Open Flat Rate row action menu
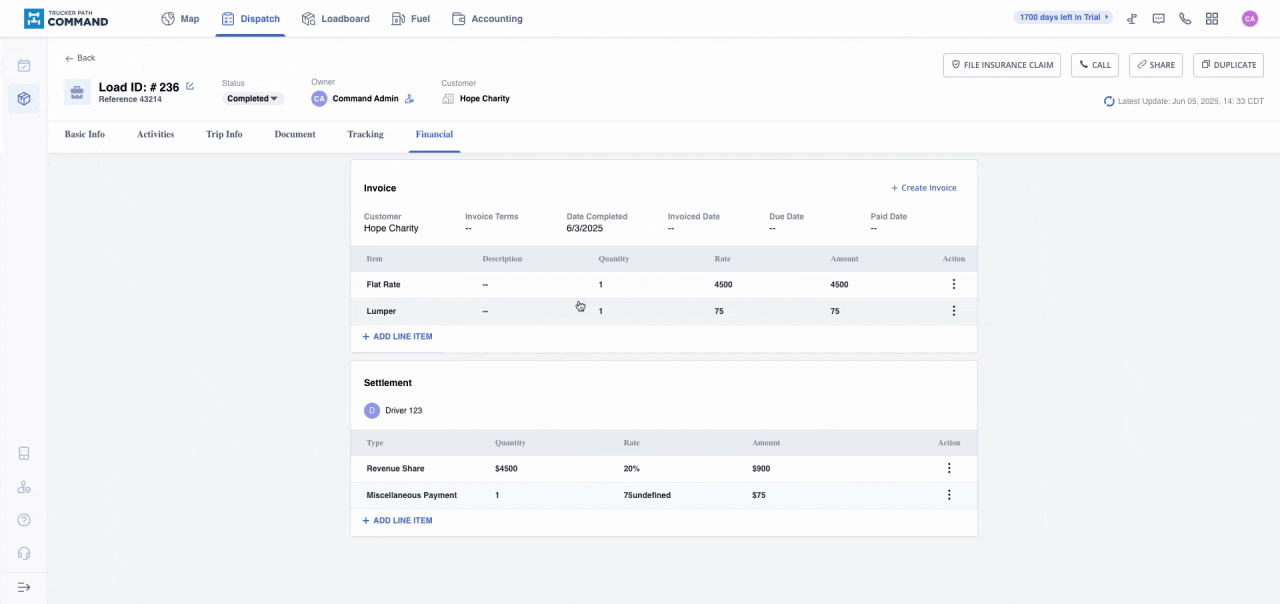Viewport: 1280px width, 604px height. pos(953,284)
